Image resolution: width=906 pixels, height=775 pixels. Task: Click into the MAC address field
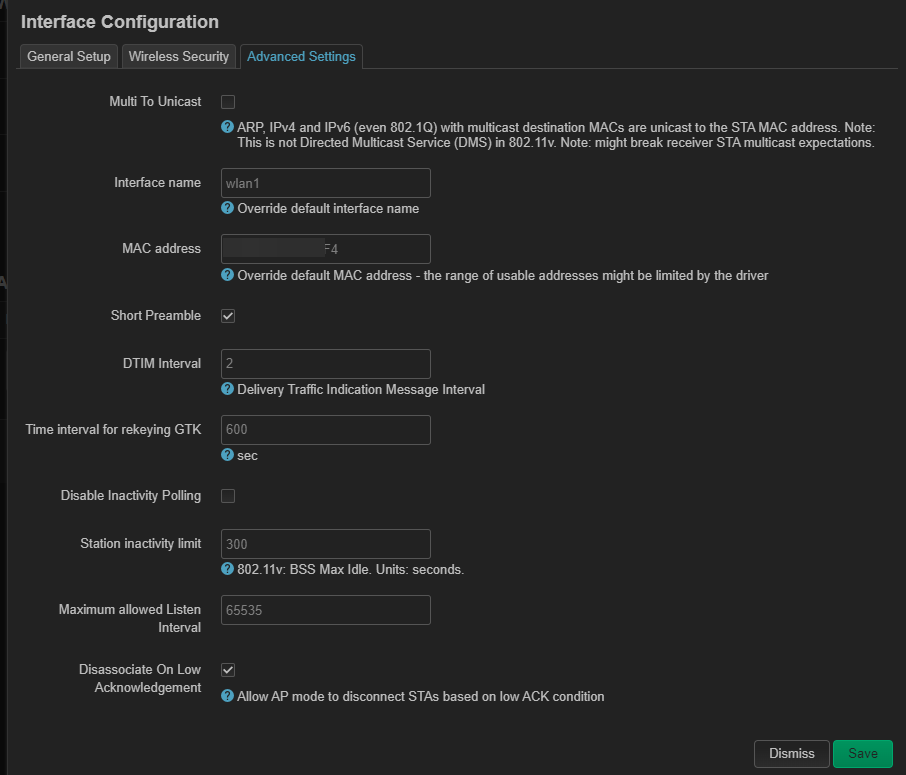coord(326,249)
